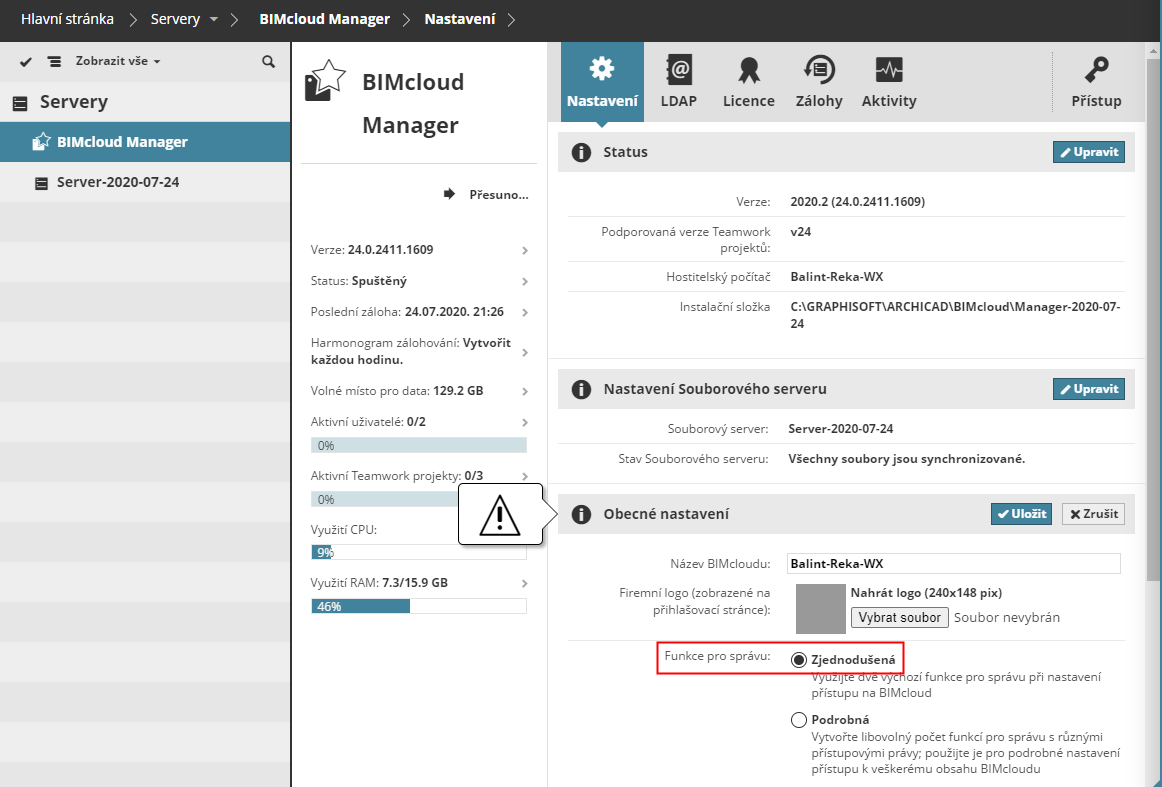Click the text Všechny soubory jsou synchronizované.

click(x=906, y=459)
